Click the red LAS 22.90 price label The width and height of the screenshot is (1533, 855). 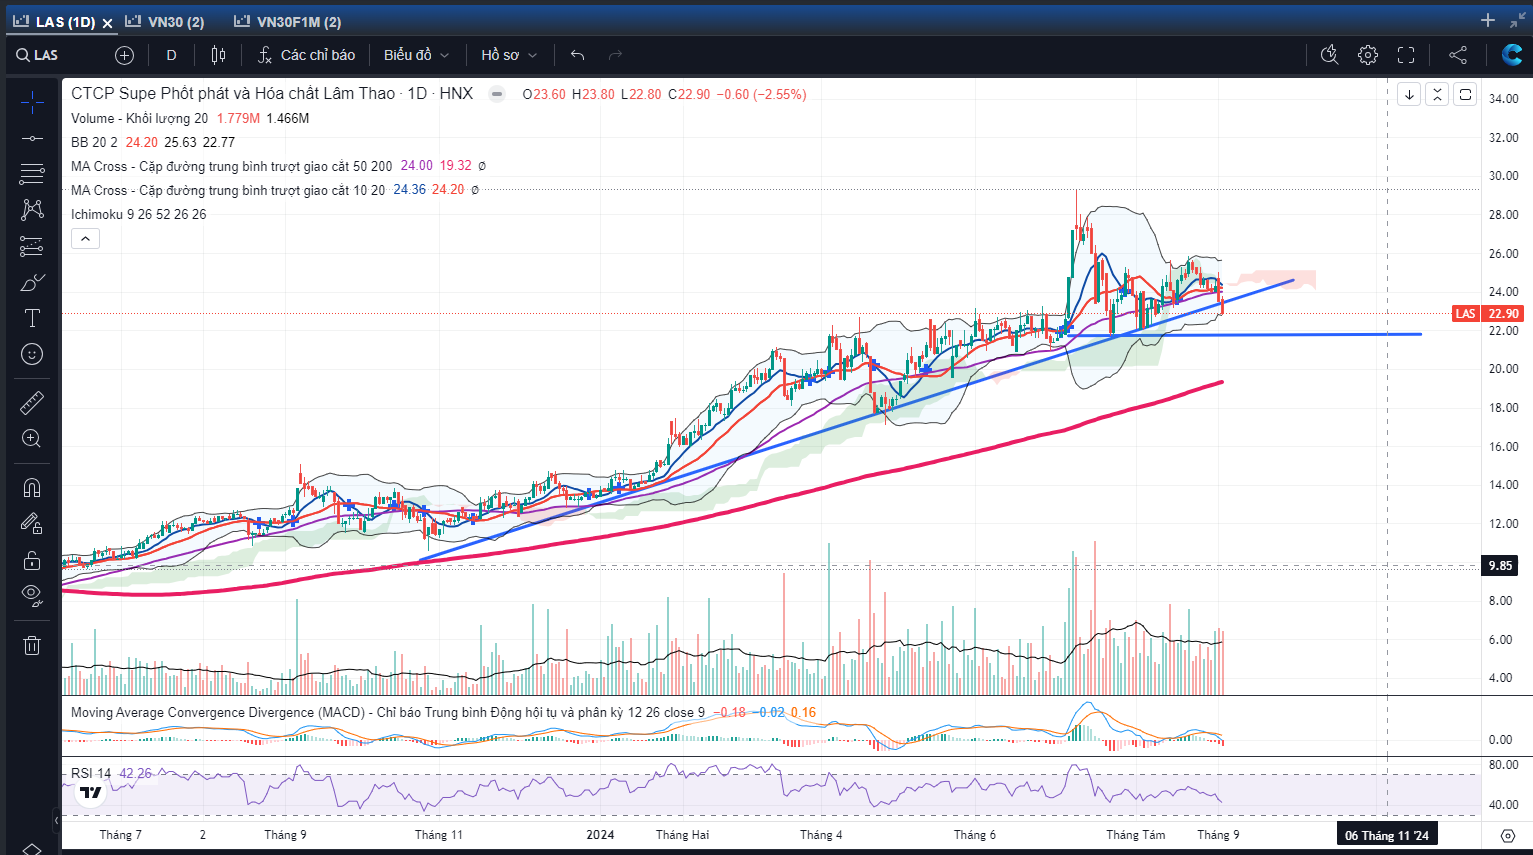tap(1487, 314)
